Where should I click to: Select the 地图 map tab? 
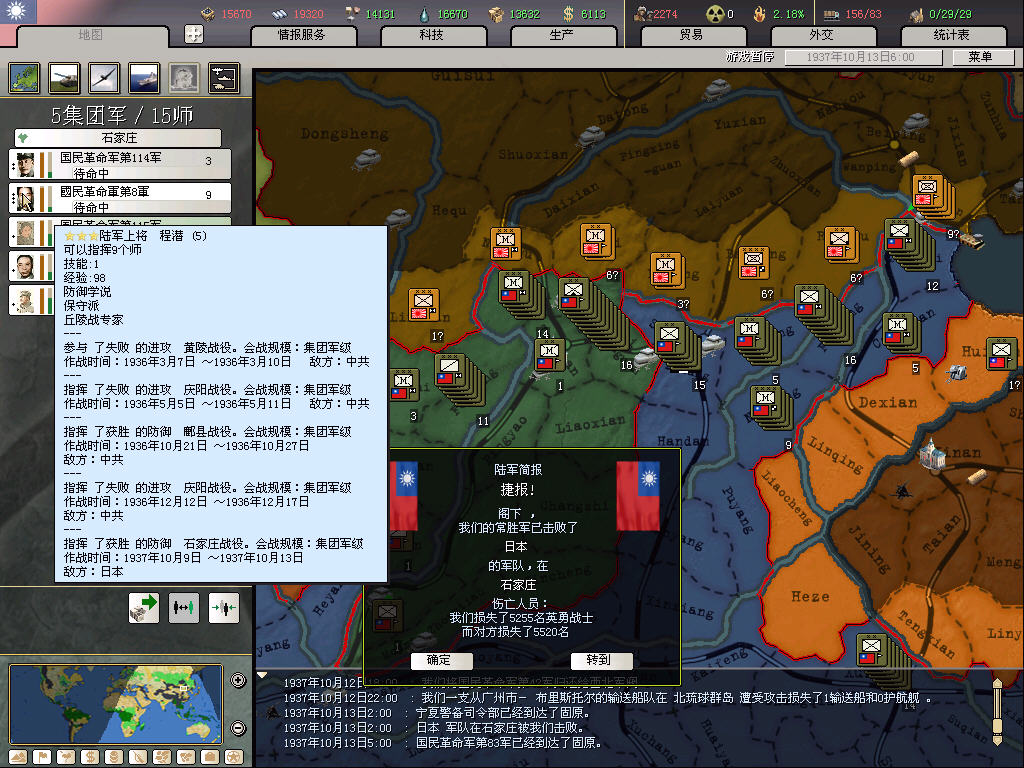pos(91,35)
